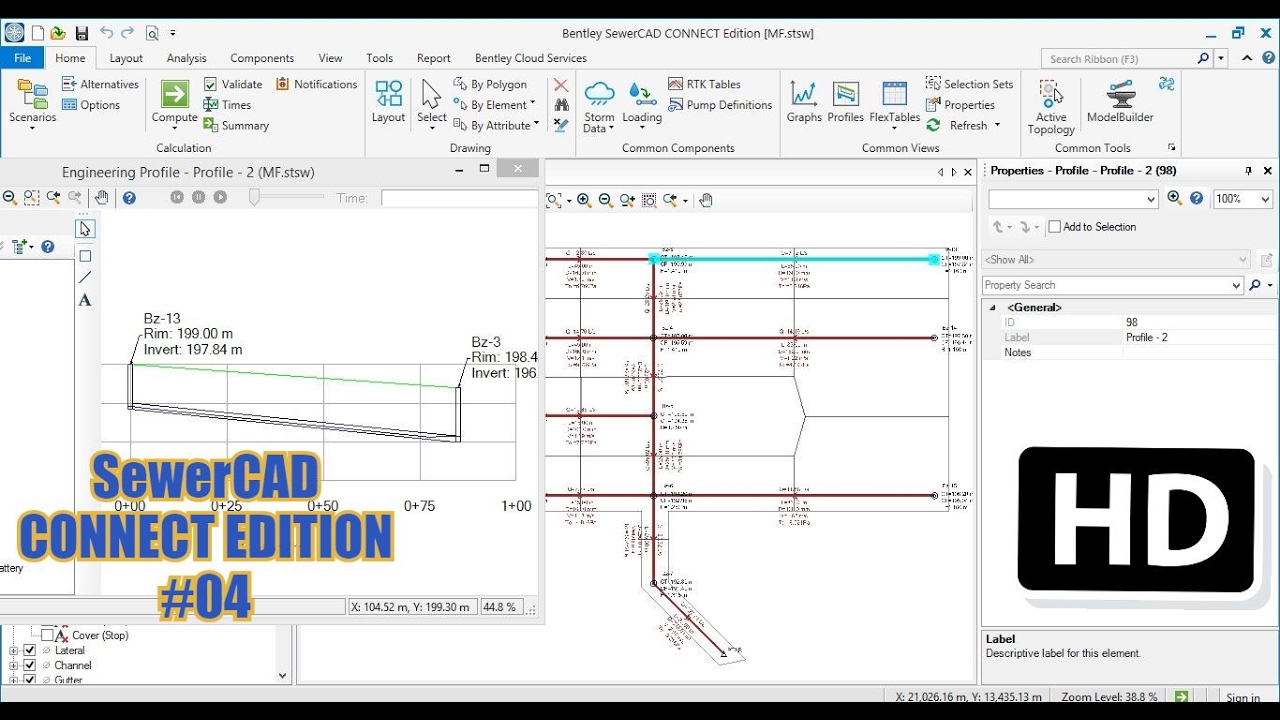Screen dimensions: 1280x720
Task: Open the By Element dropdown arrow
Action: (533, 104)
